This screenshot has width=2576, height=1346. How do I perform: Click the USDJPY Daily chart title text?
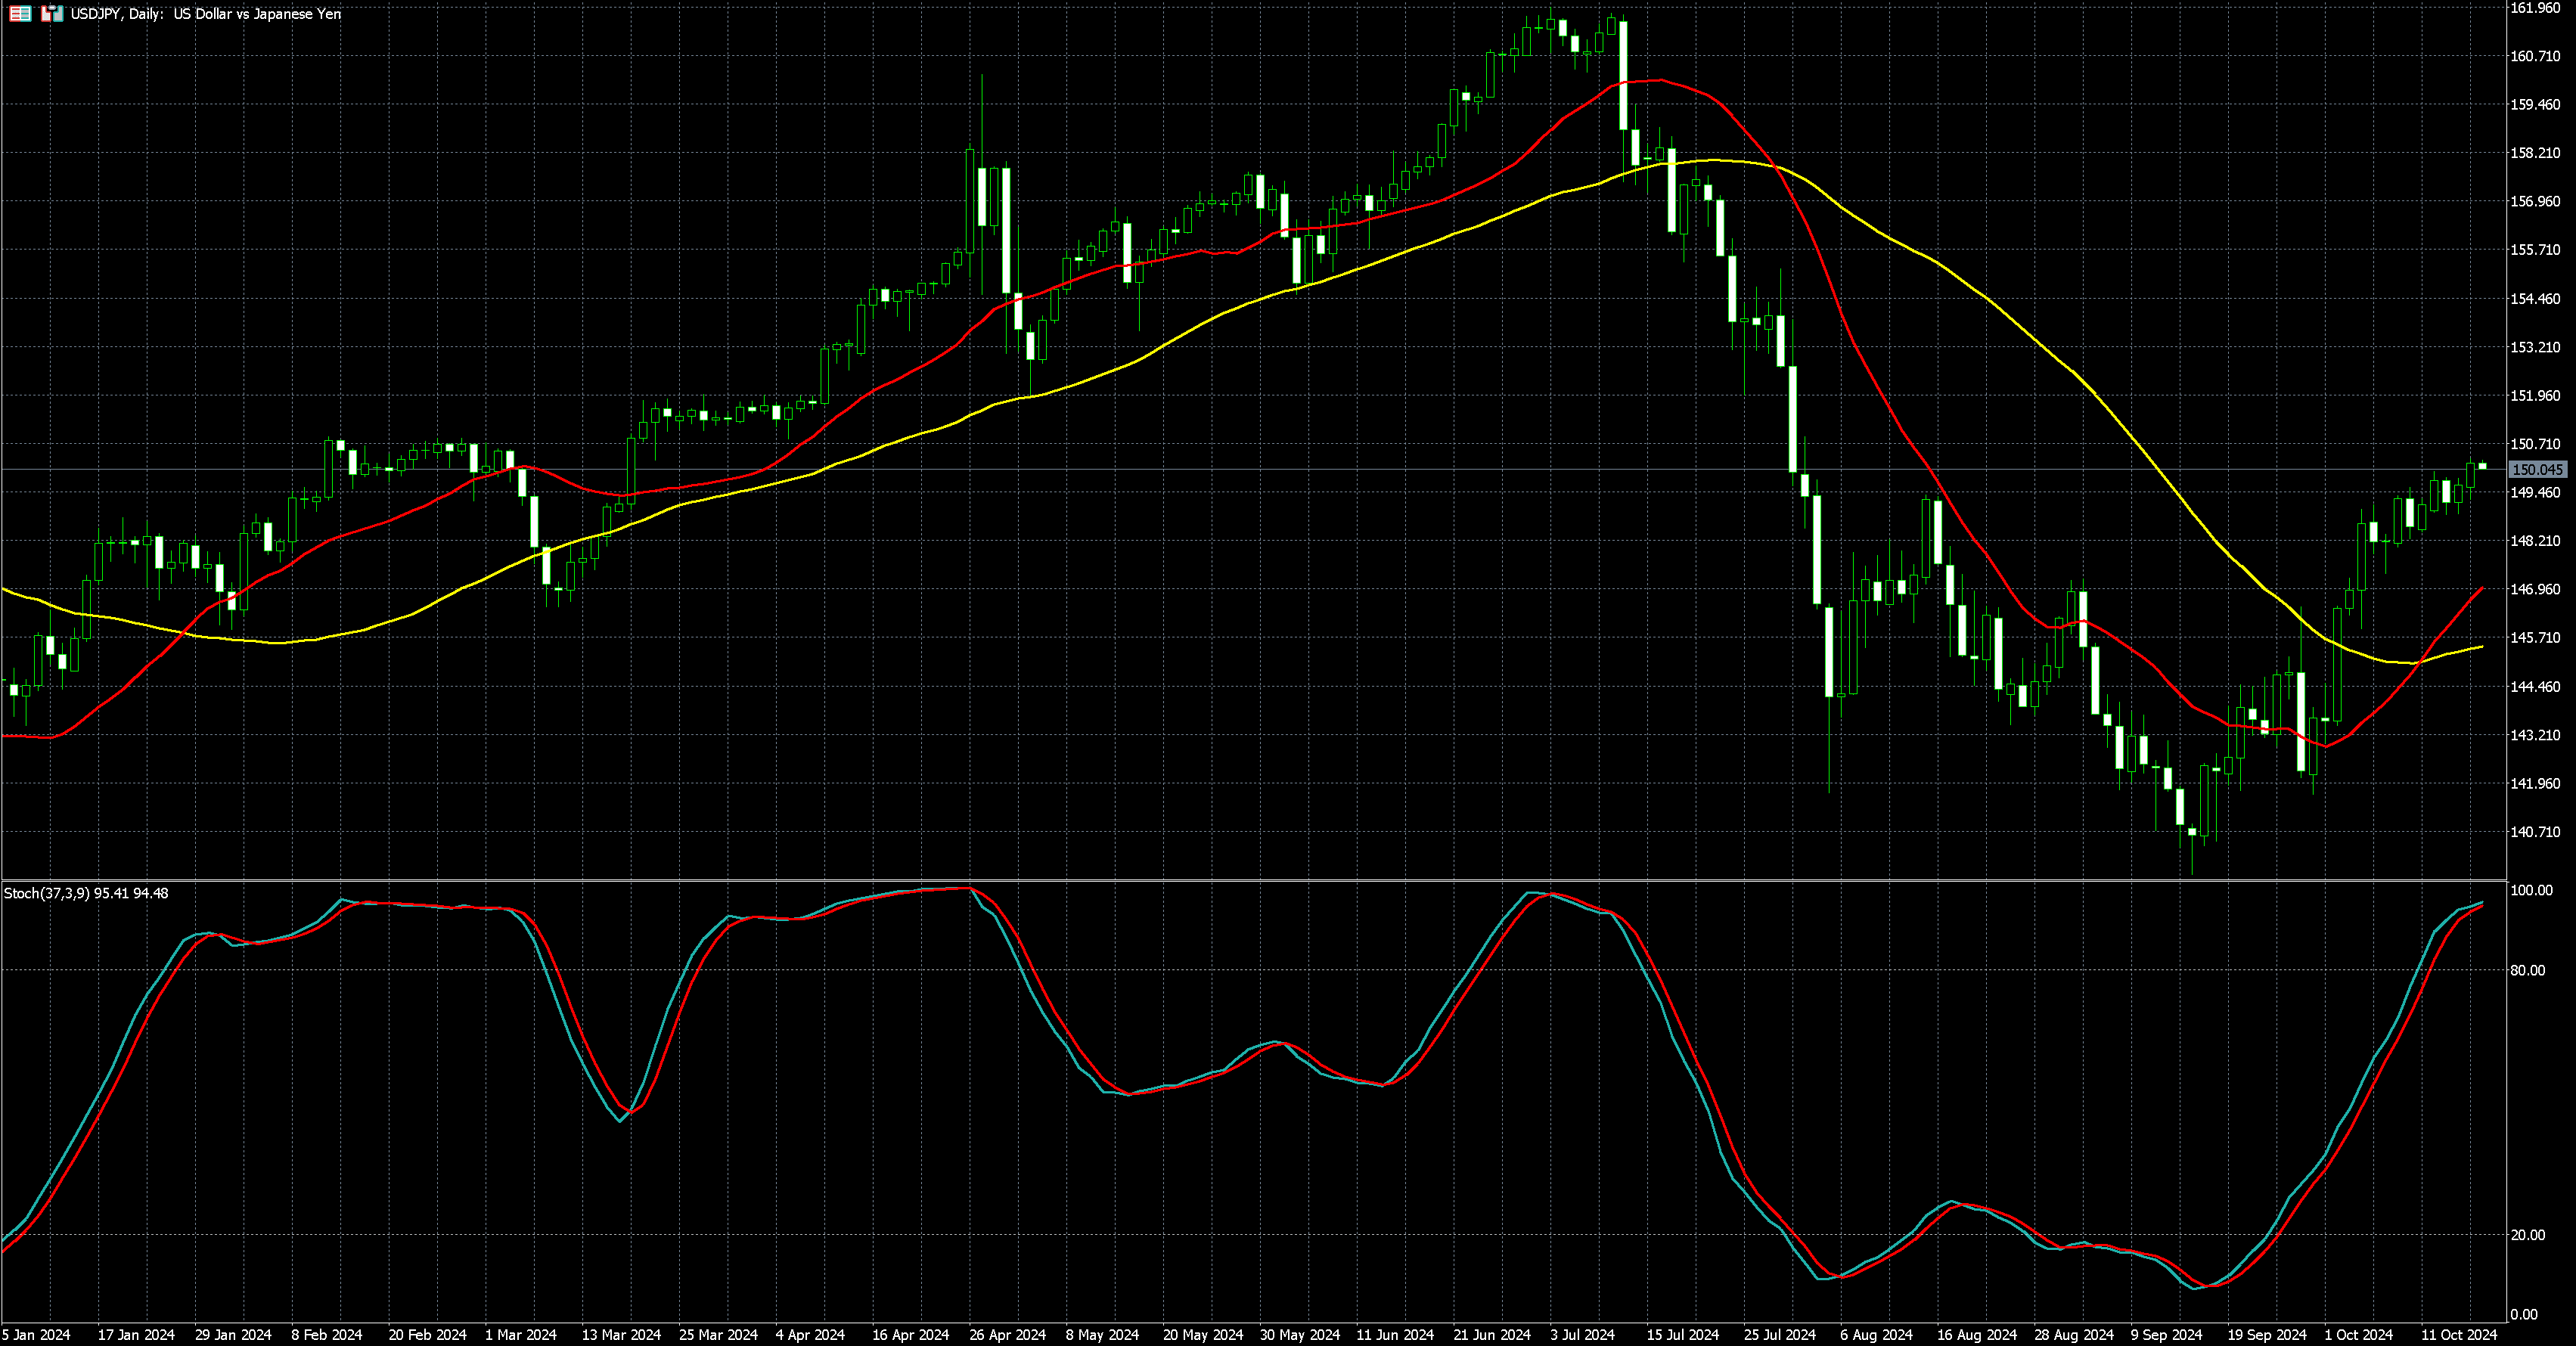tap(205, 14)
